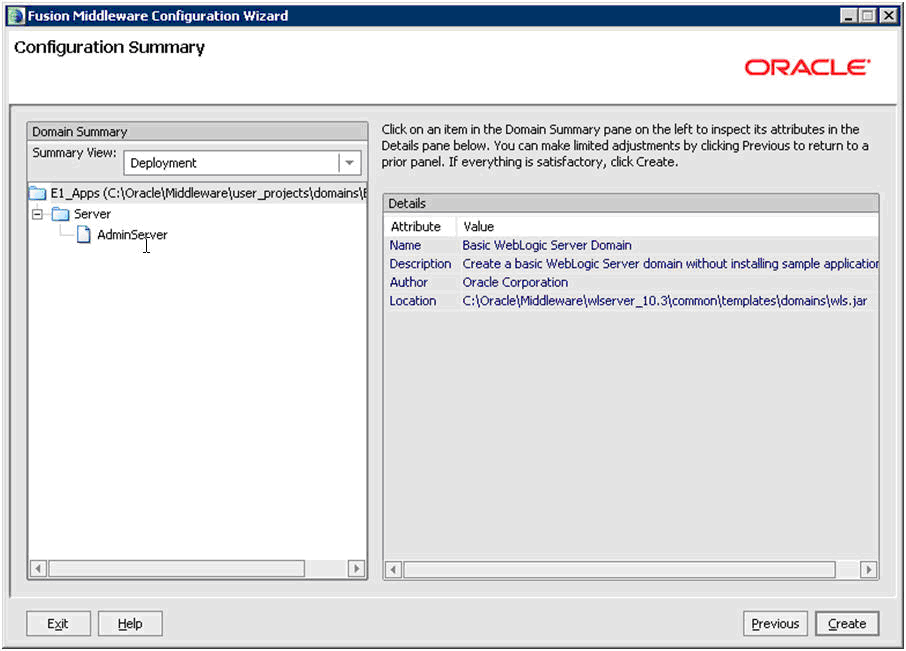The height and width of the screenshot is (651, 906).
Task: Select the E1_Apps domain folder icon
Action: coord(38,193)
